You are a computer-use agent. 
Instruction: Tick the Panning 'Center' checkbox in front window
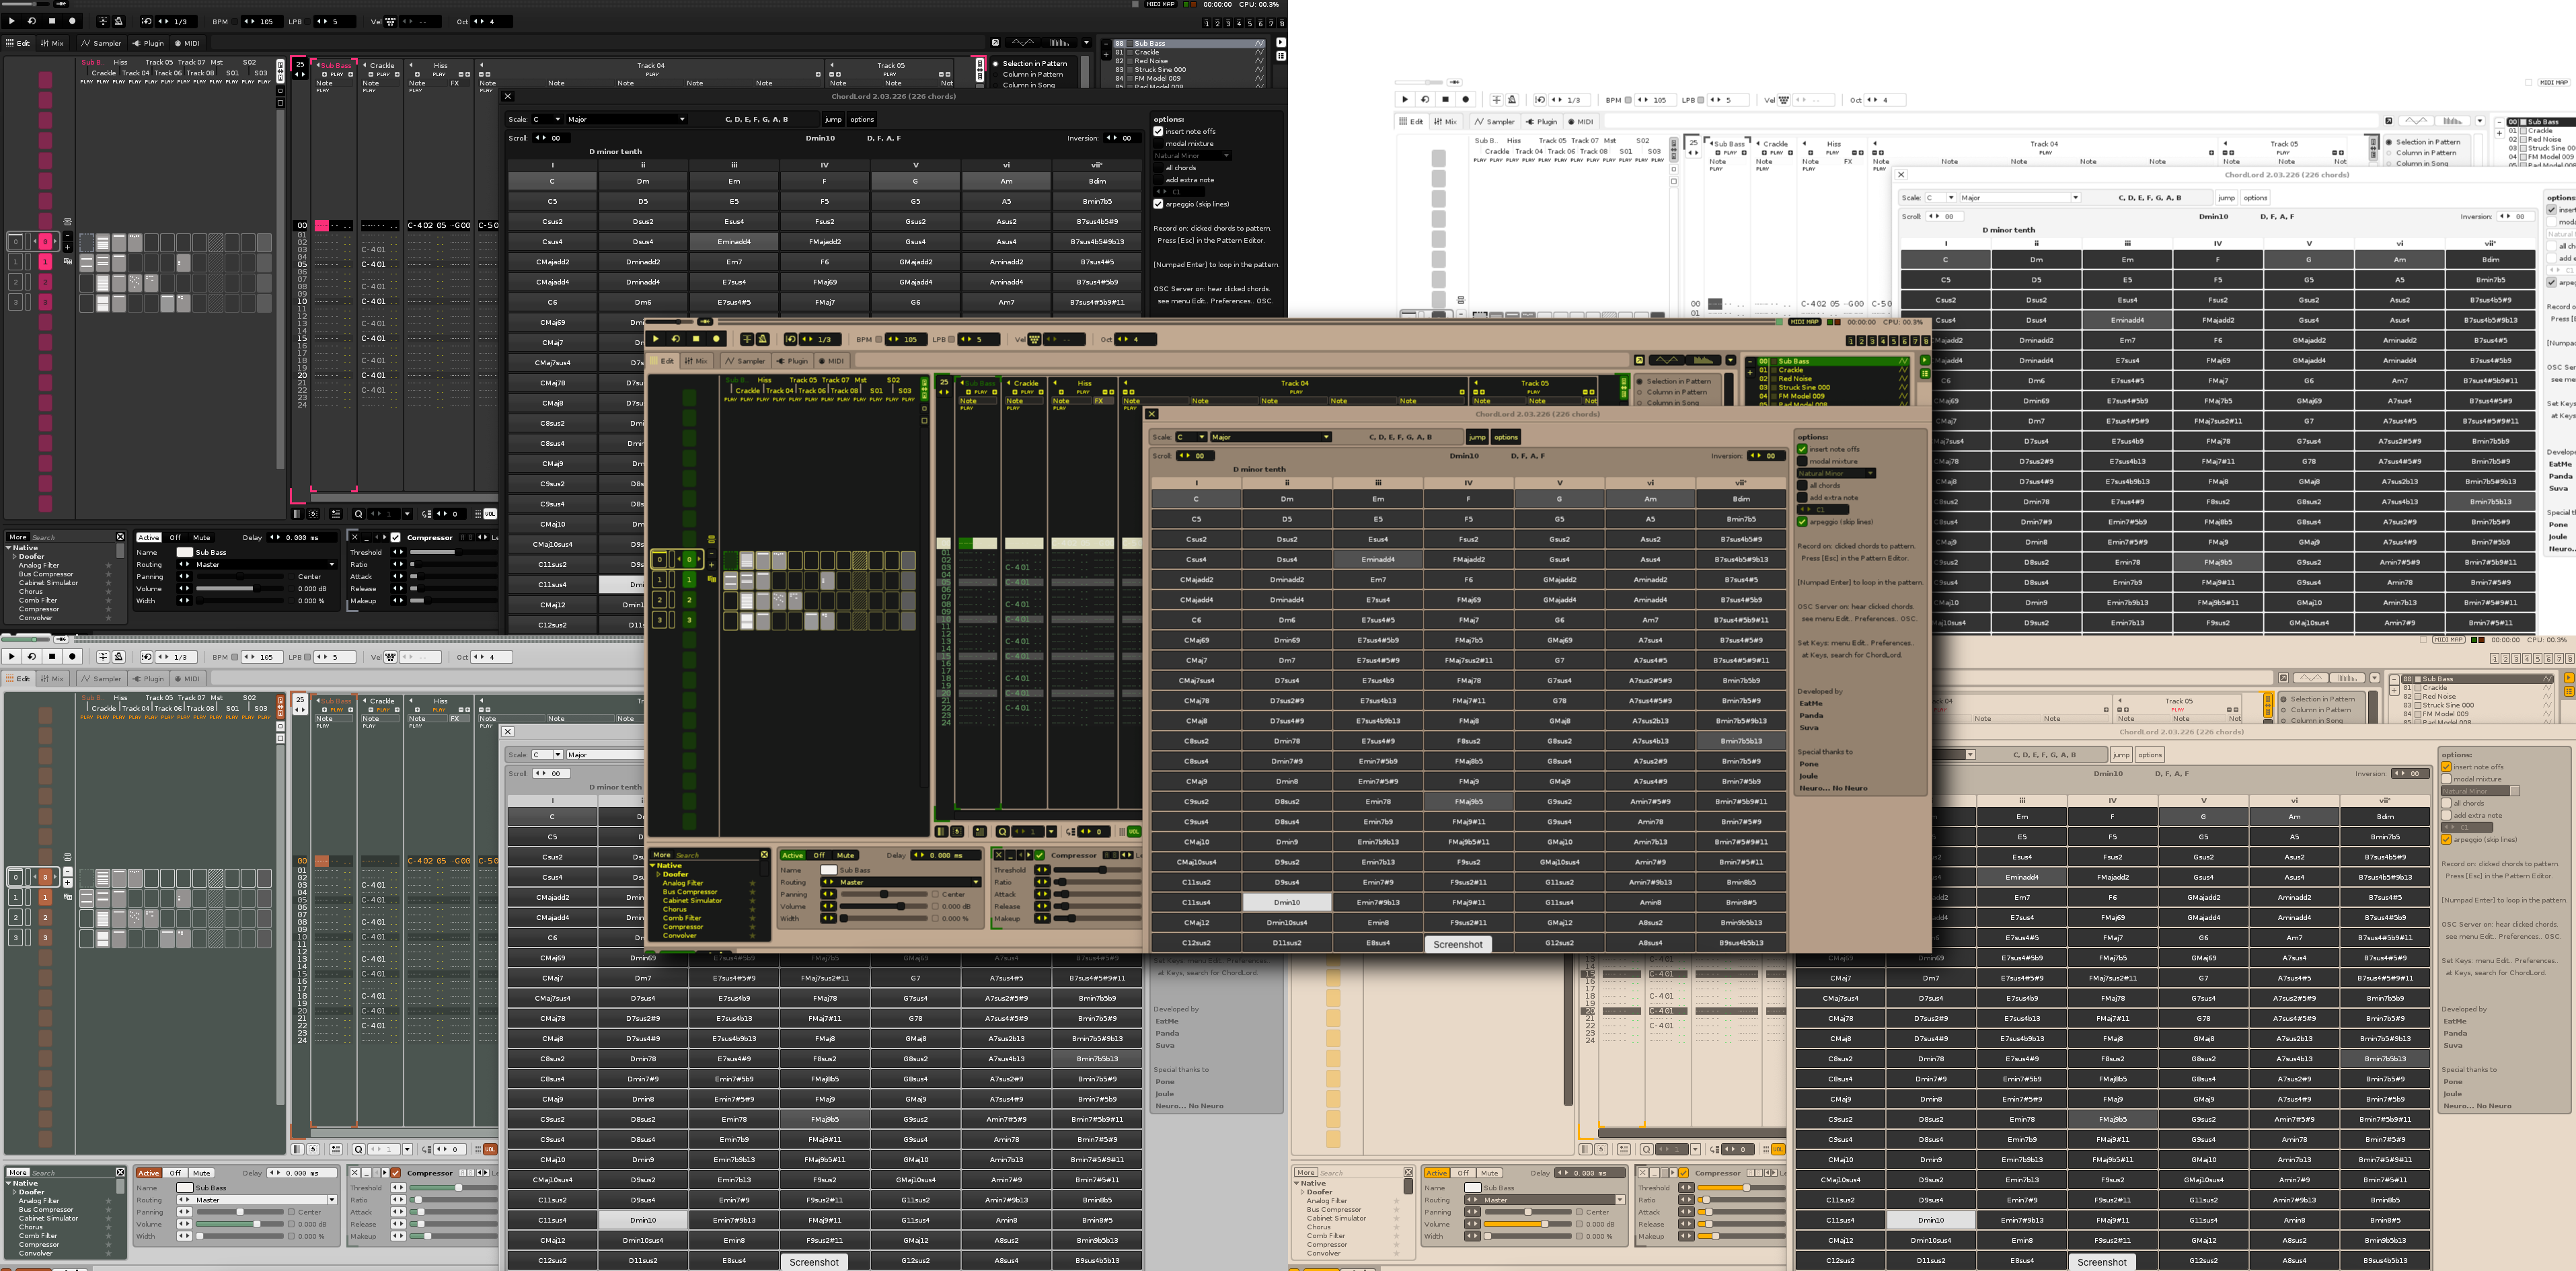(x=935, y=894)
